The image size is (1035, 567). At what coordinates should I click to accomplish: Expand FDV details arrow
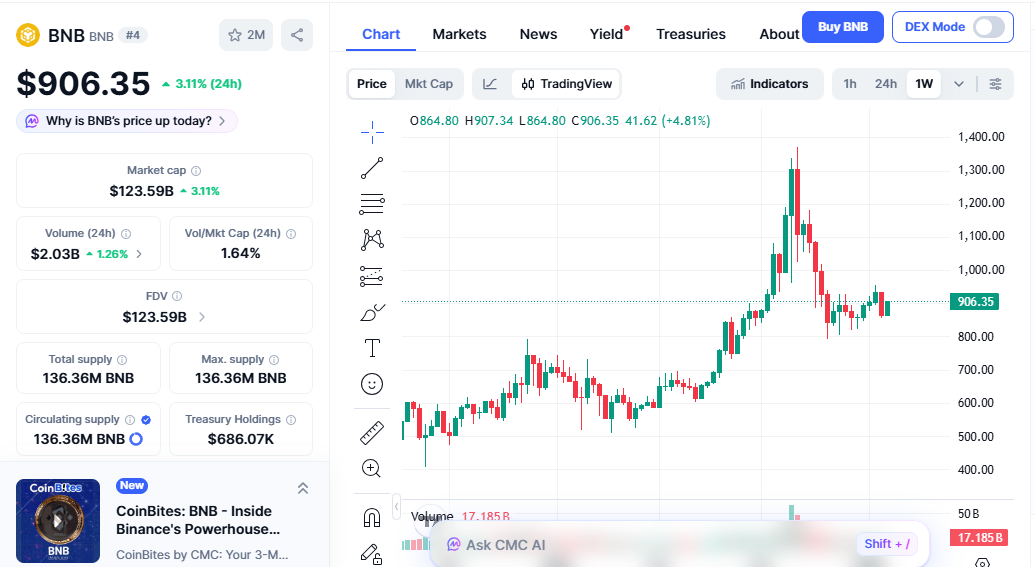click(202, 317)
